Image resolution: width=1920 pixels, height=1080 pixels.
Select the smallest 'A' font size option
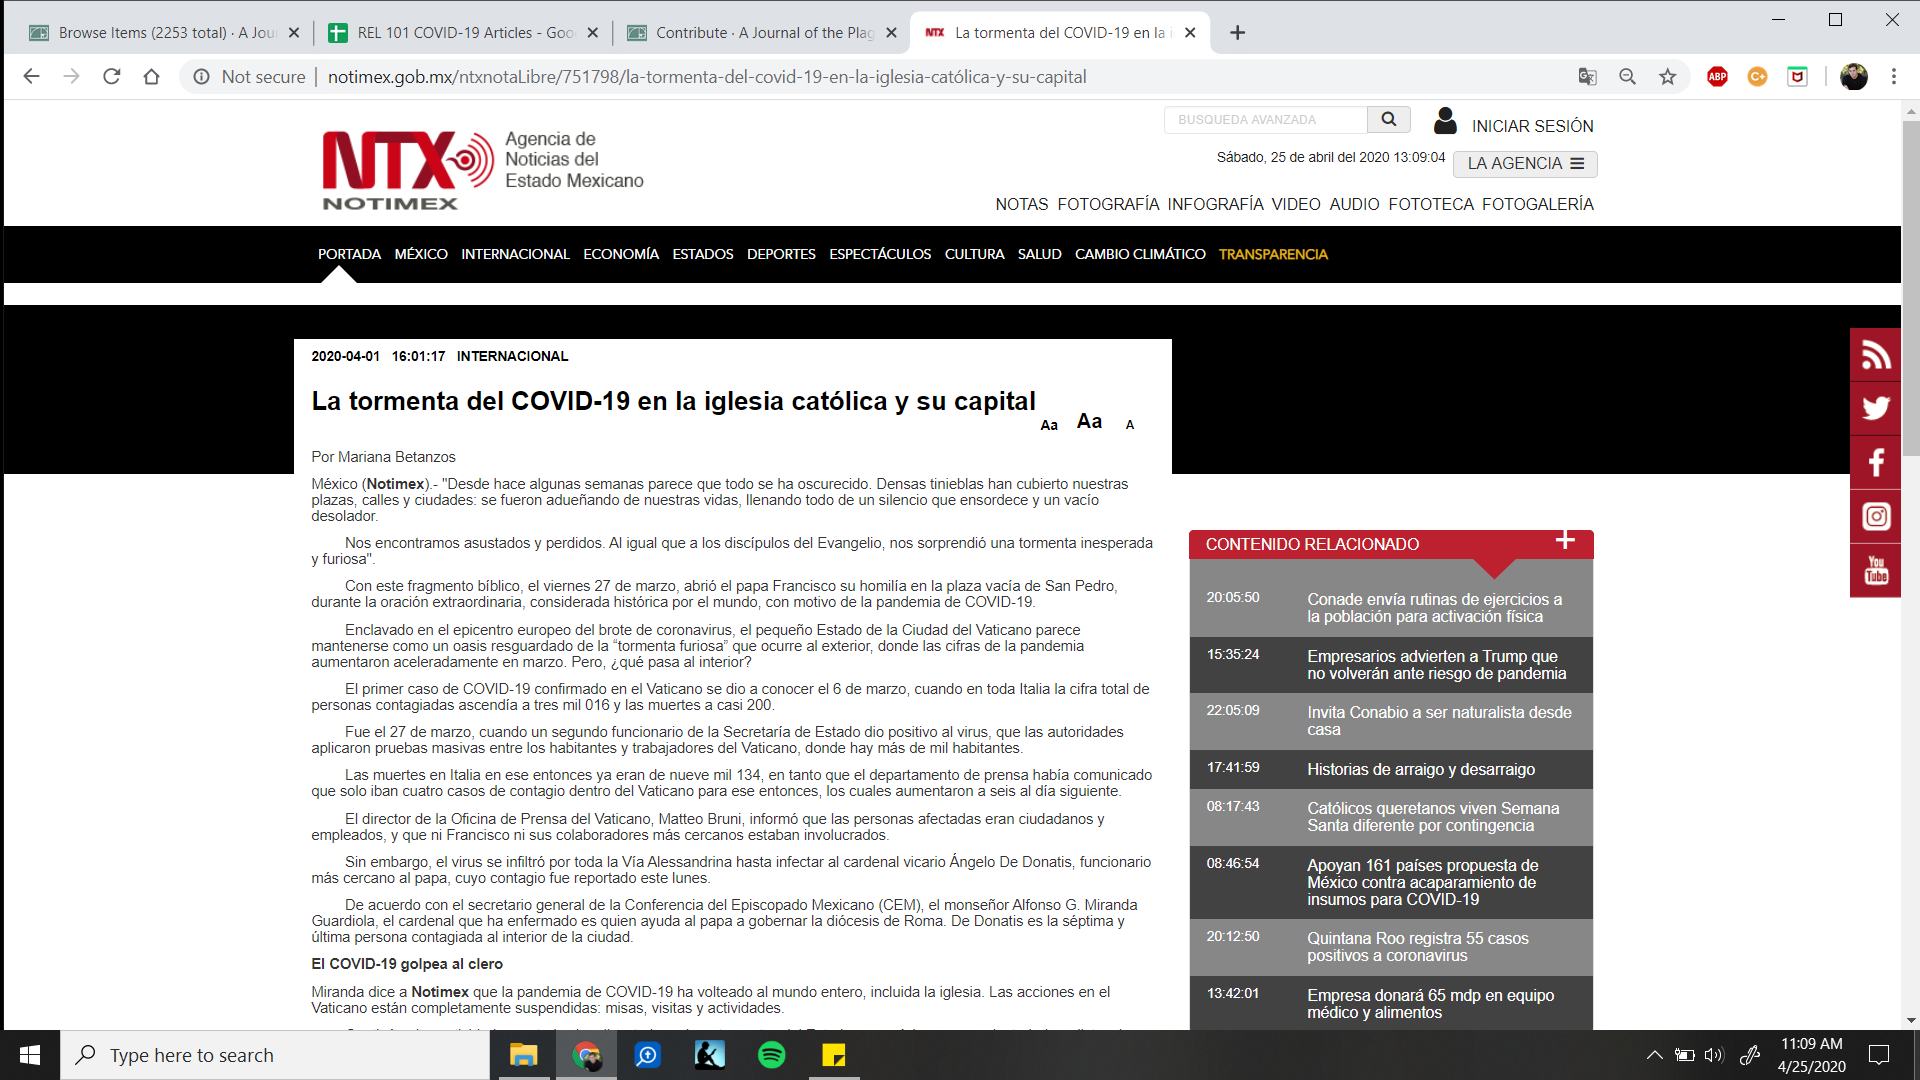click(1130, 425)
